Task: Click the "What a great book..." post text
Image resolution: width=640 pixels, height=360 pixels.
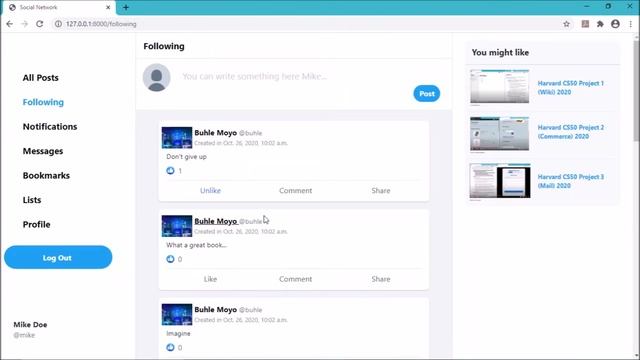Action: (x=196, y=245)
